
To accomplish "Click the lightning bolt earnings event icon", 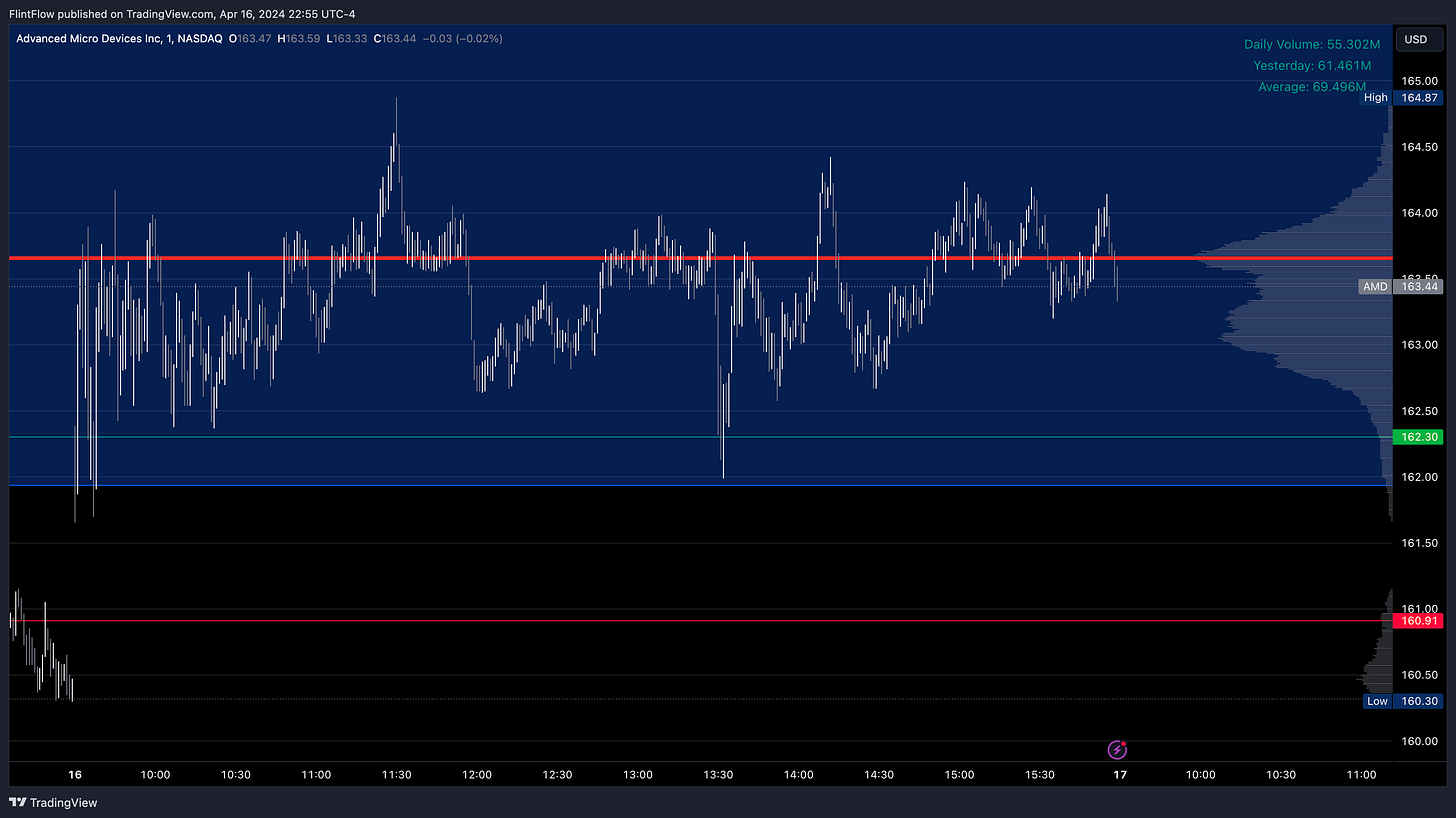I will coord(1117,750).
